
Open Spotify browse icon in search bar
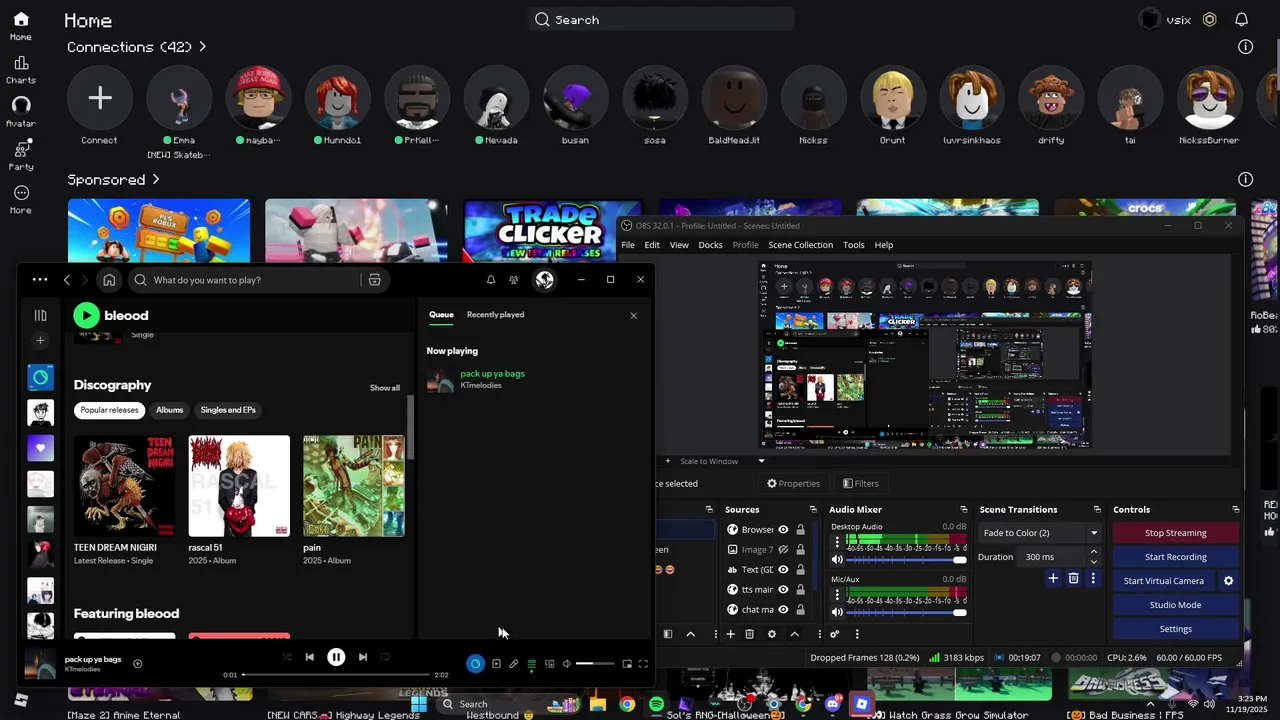click(x=374, y=280)
